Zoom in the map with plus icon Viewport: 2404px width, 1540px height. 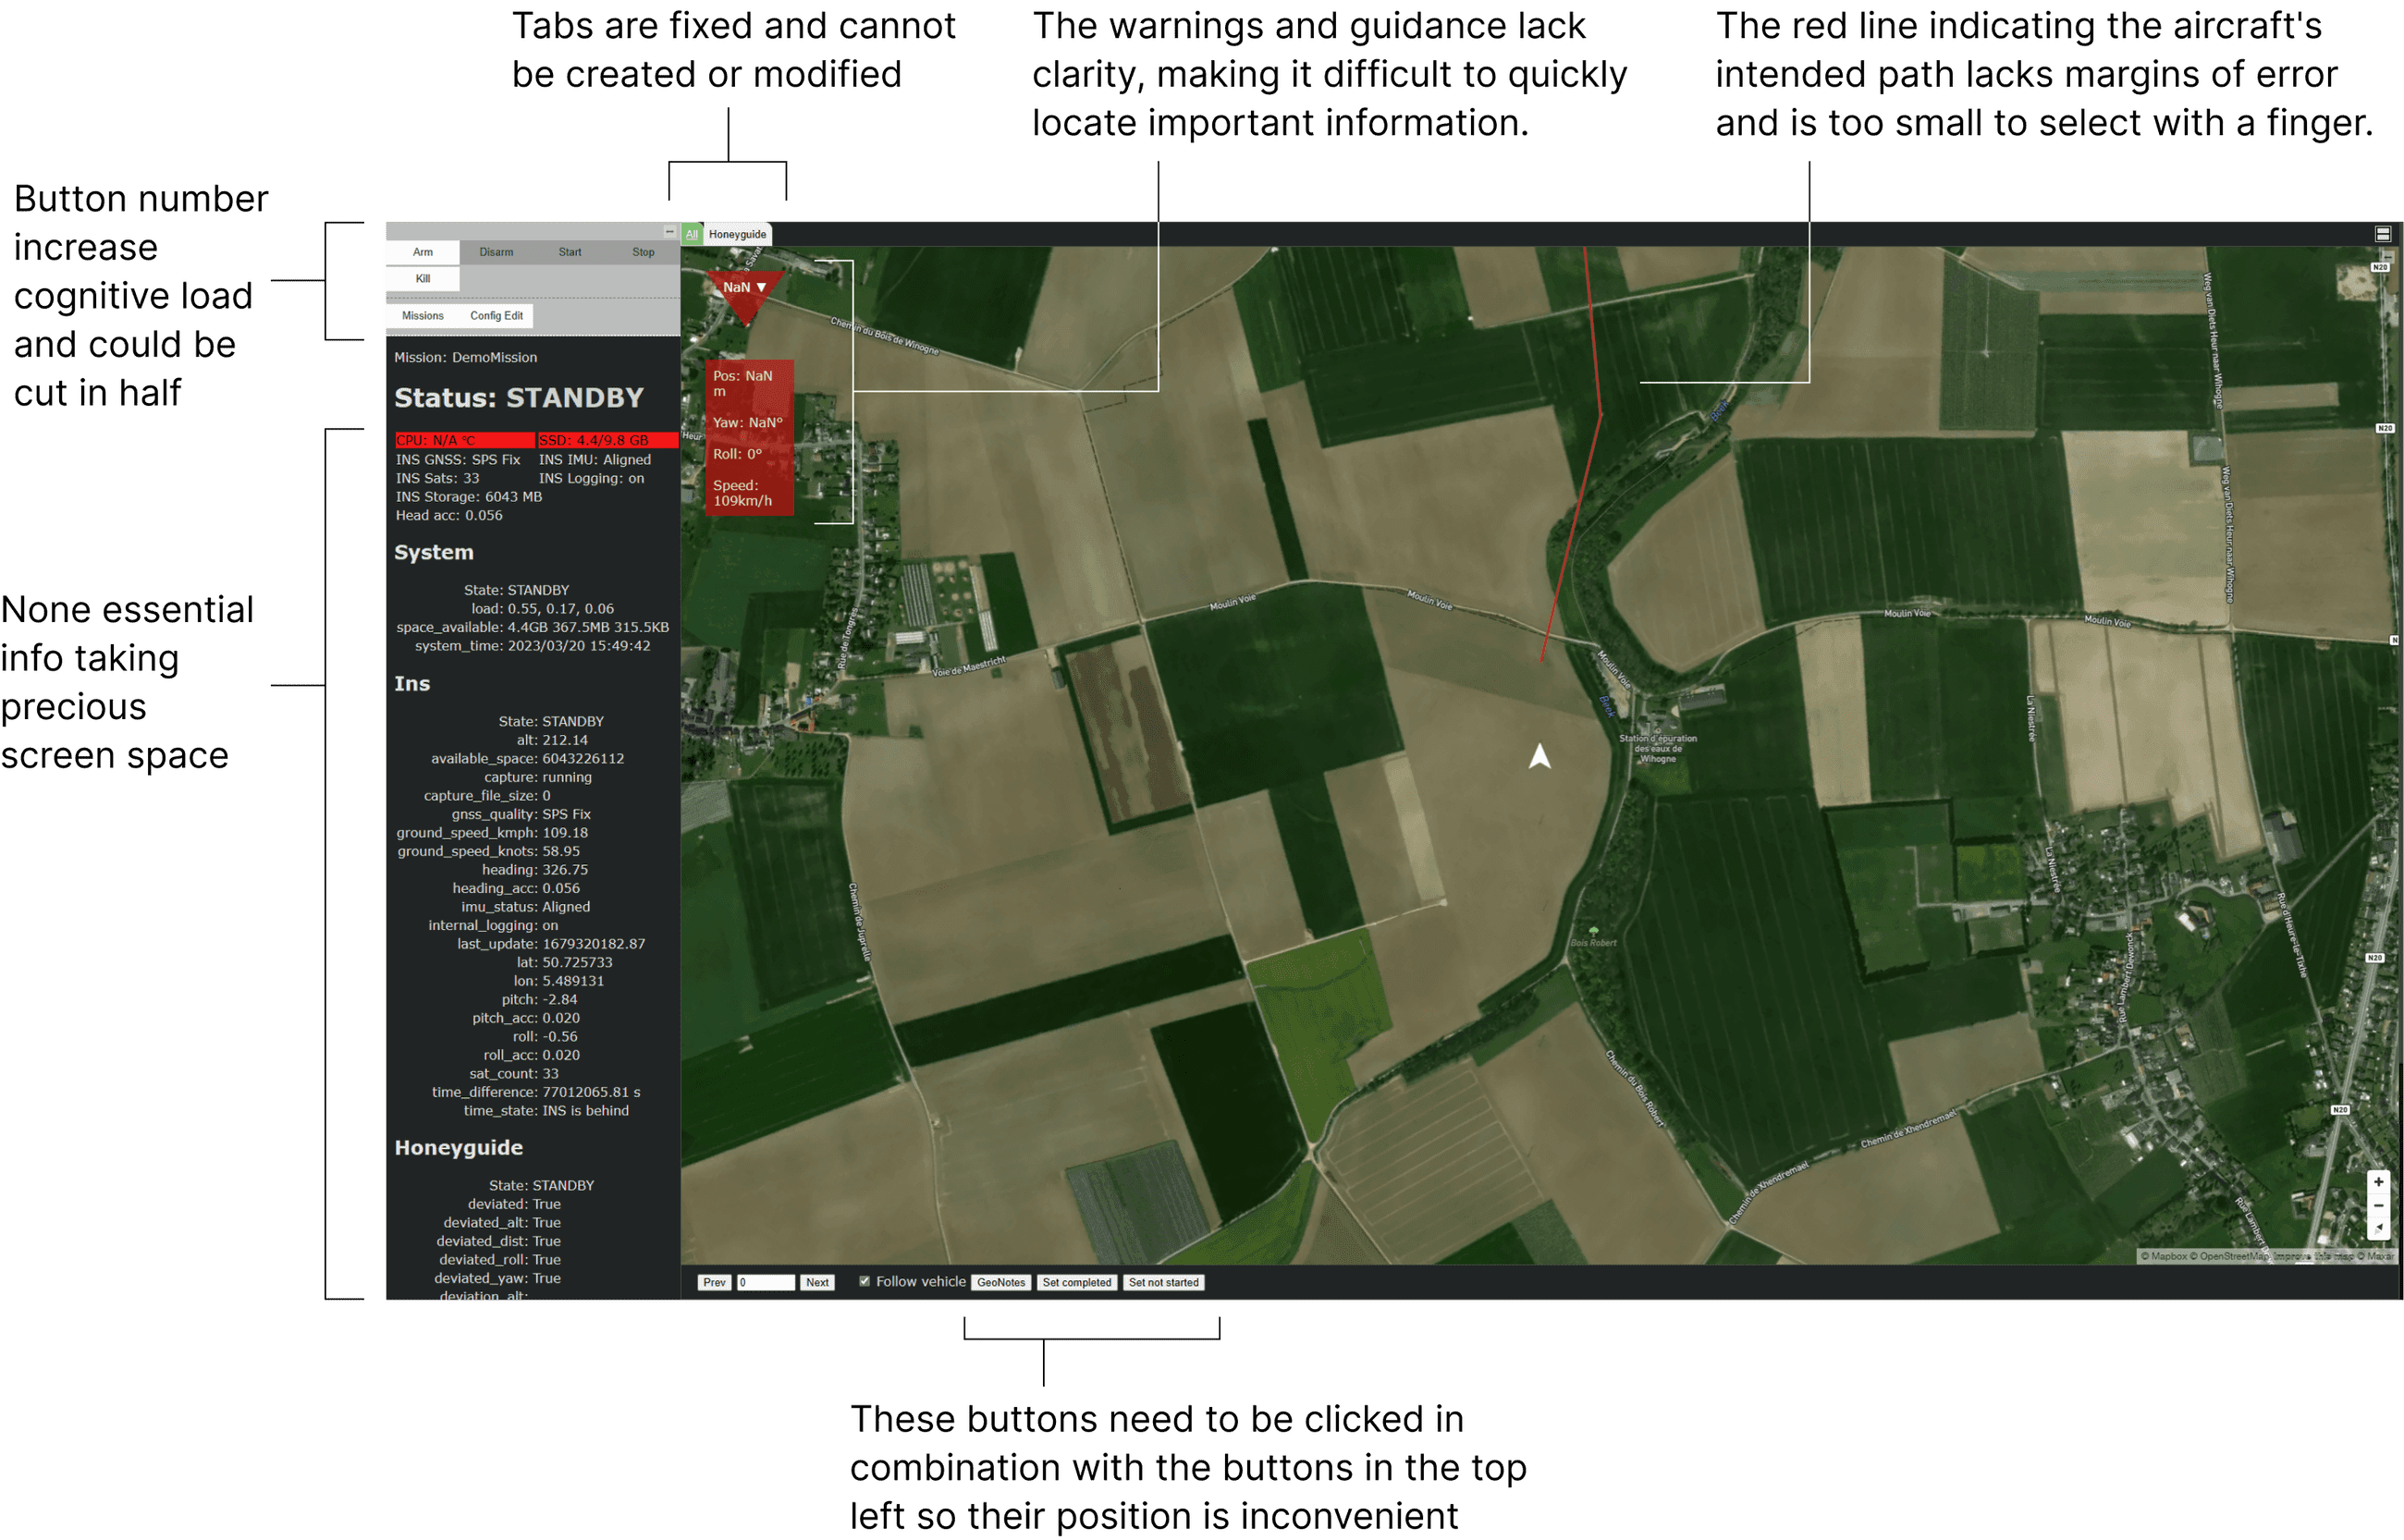2378,1182
